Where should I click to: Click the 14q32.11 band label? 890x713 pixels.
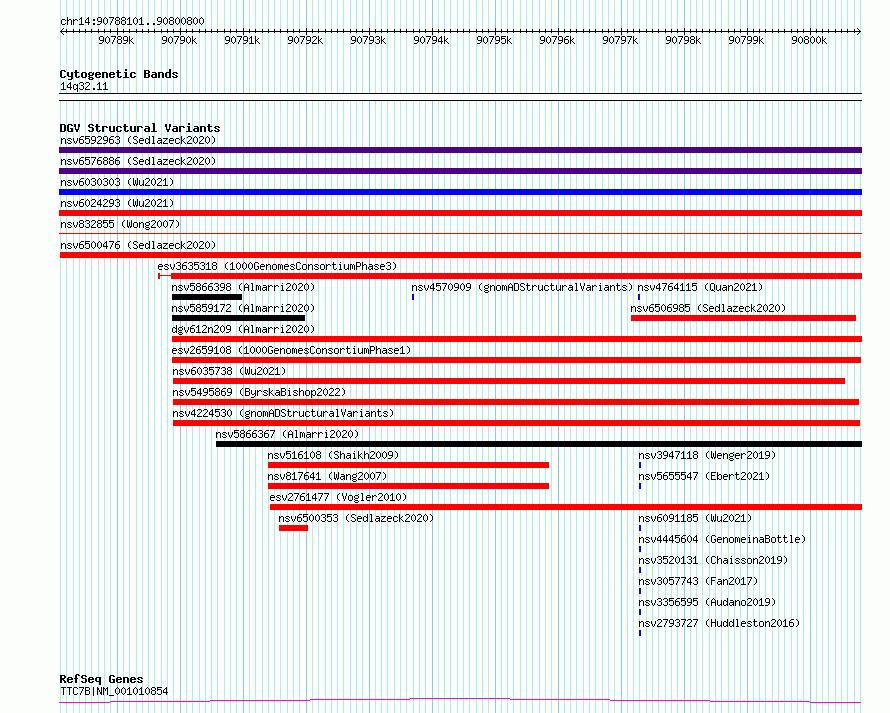(x=84, y=86)
